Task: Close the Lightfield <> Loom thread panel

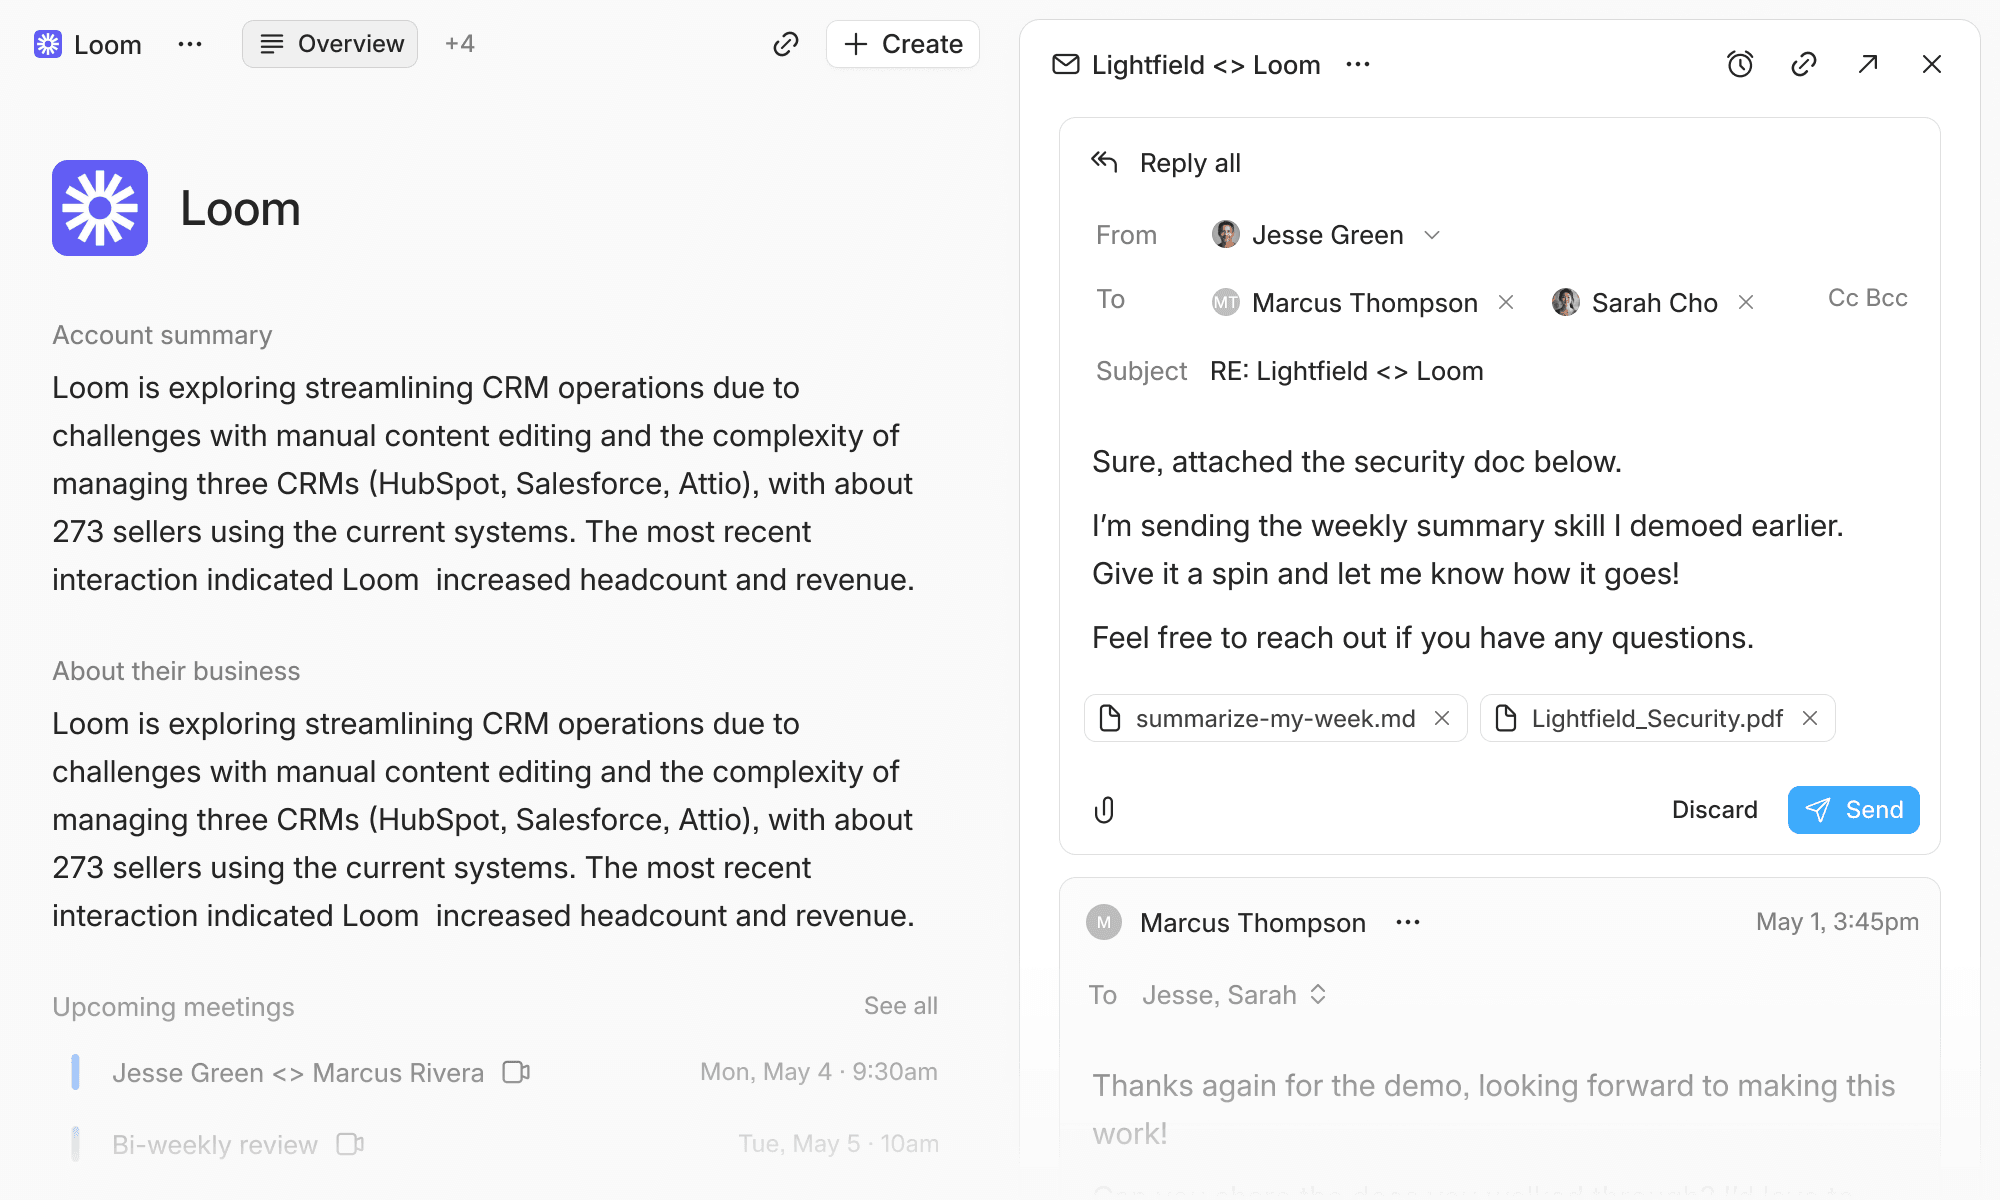Action: 1932,65
